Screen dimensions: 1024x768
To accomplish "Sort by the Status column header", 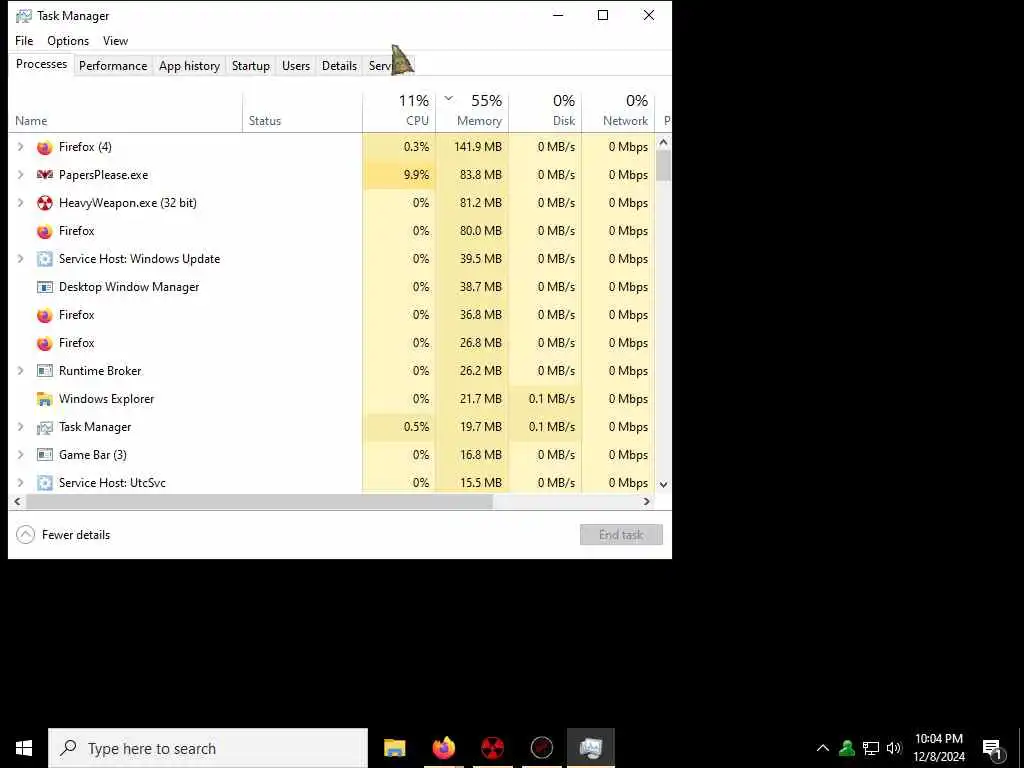I will click(x=302, y=110).
